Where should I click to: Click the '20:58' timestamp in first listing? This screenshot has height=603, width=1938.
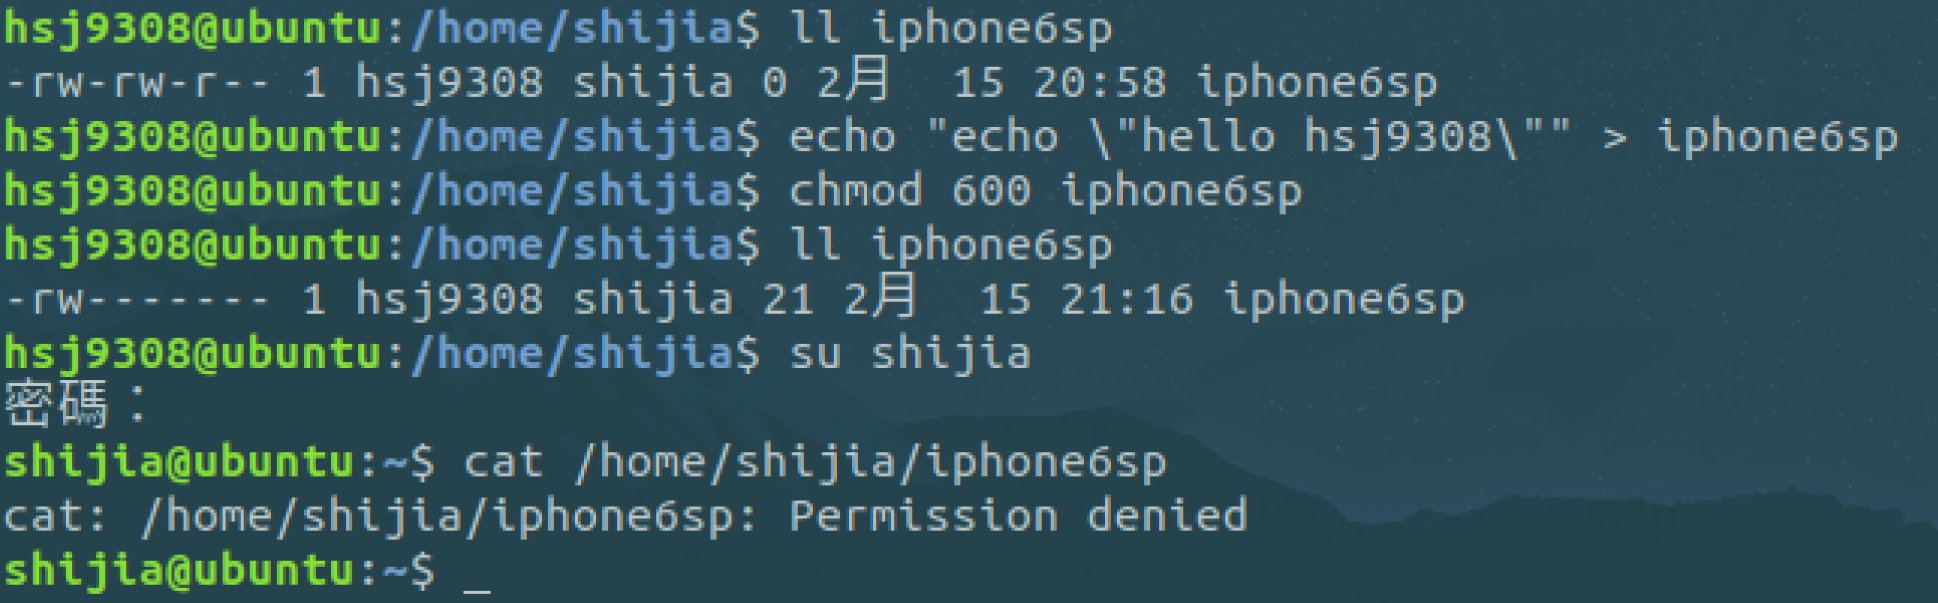coord(1100,82)
